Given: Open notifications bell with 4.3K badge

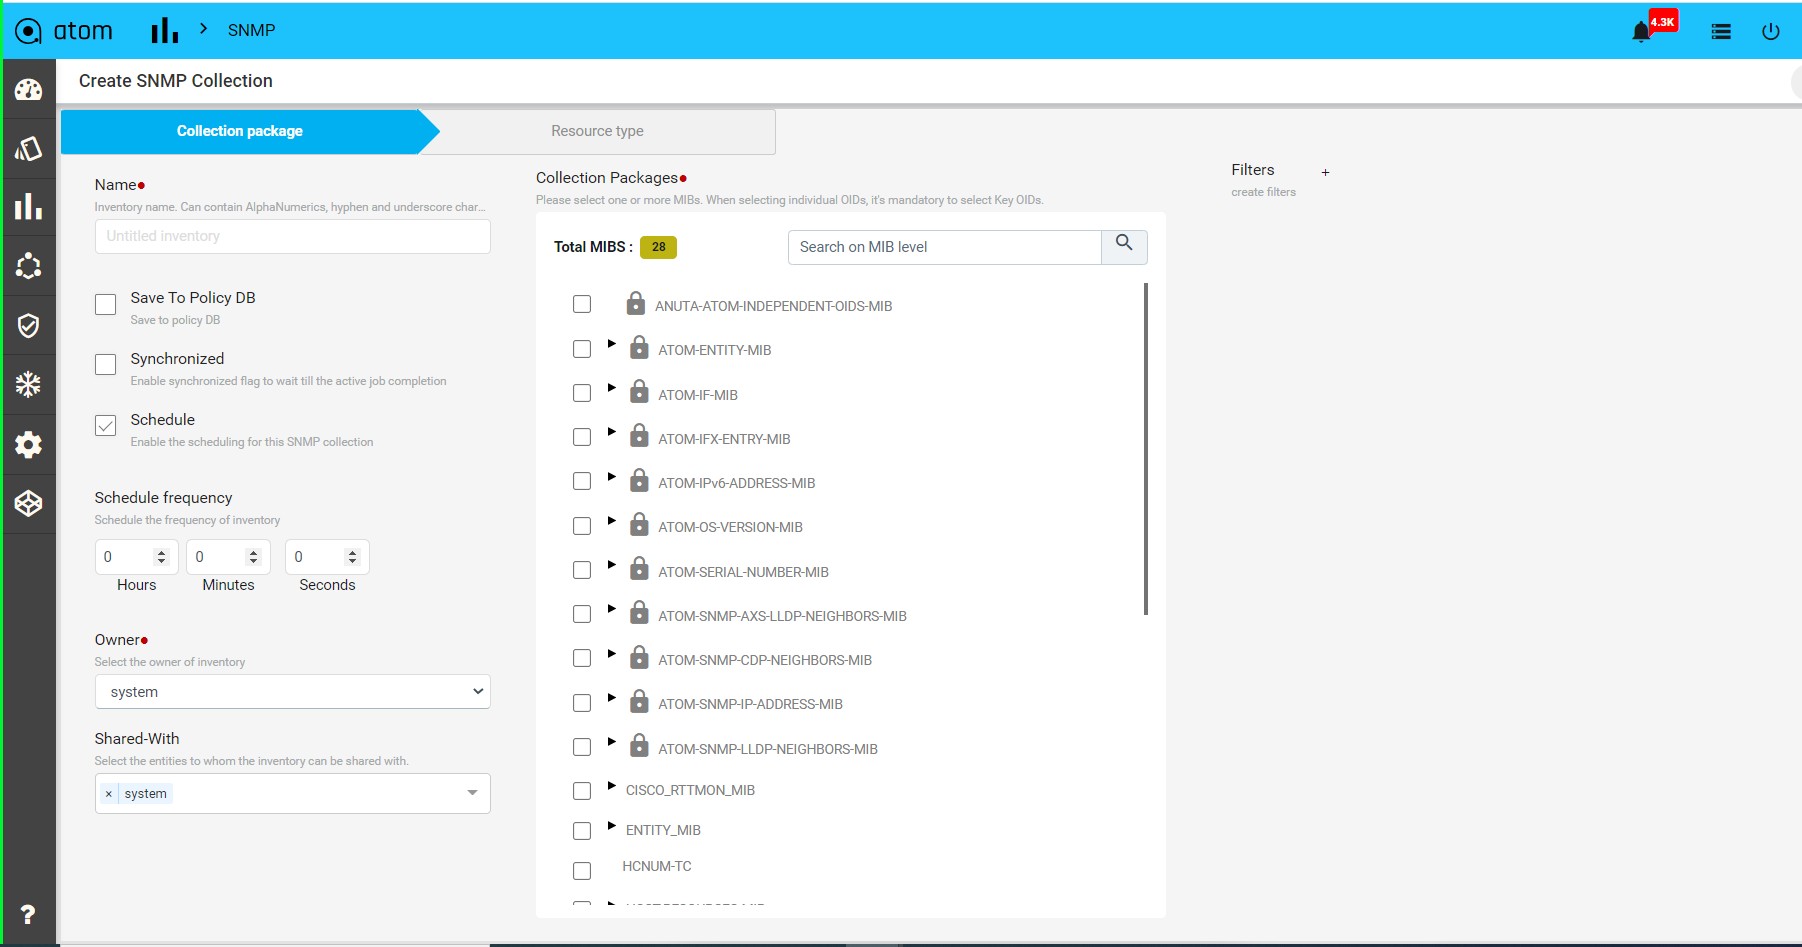Looking at the screenshot, I should [1642, 32].
